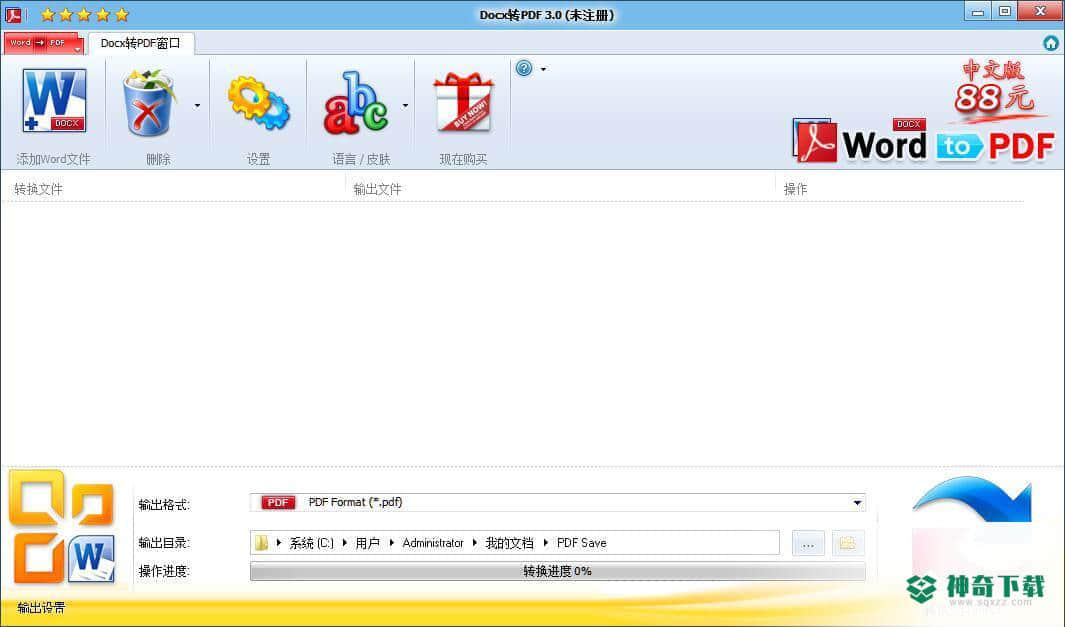Minimize the Docx转PDF window
Image resolution: width=1065 pixels, height=627 pixels.
pyautogui.click(x=977, y=12)
